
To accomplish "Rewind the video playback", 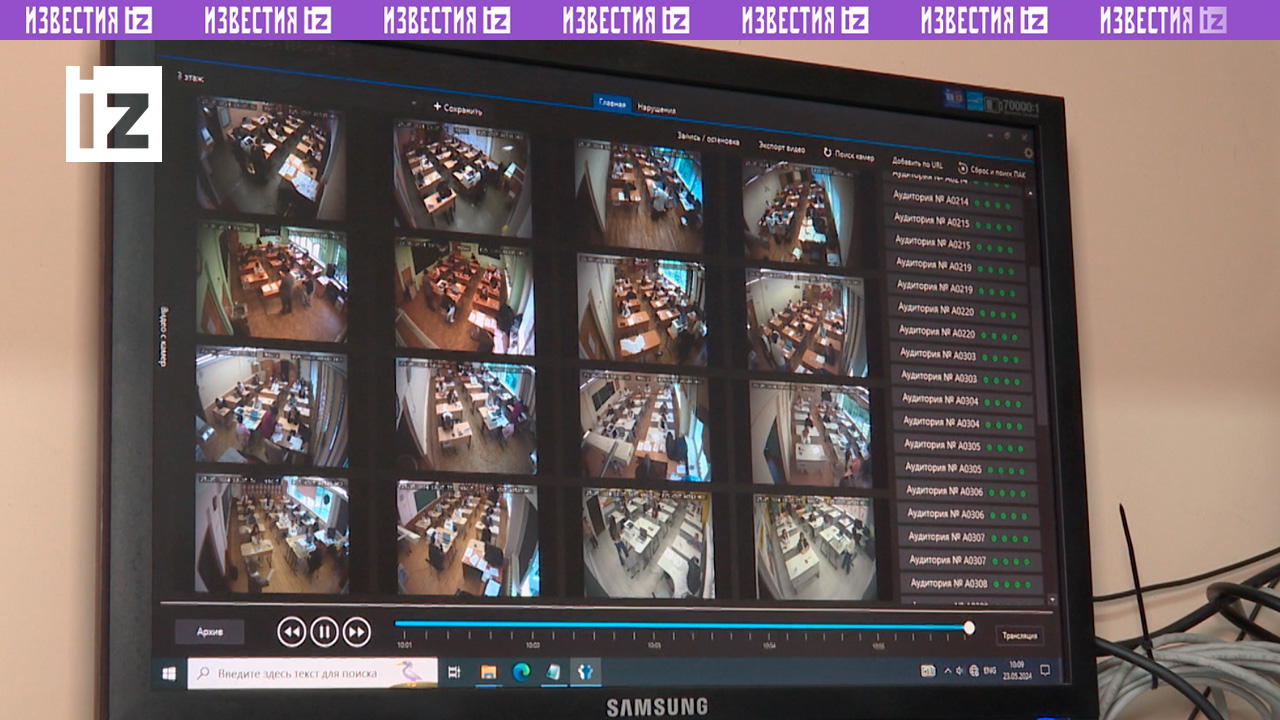I will tap(291, 631).
